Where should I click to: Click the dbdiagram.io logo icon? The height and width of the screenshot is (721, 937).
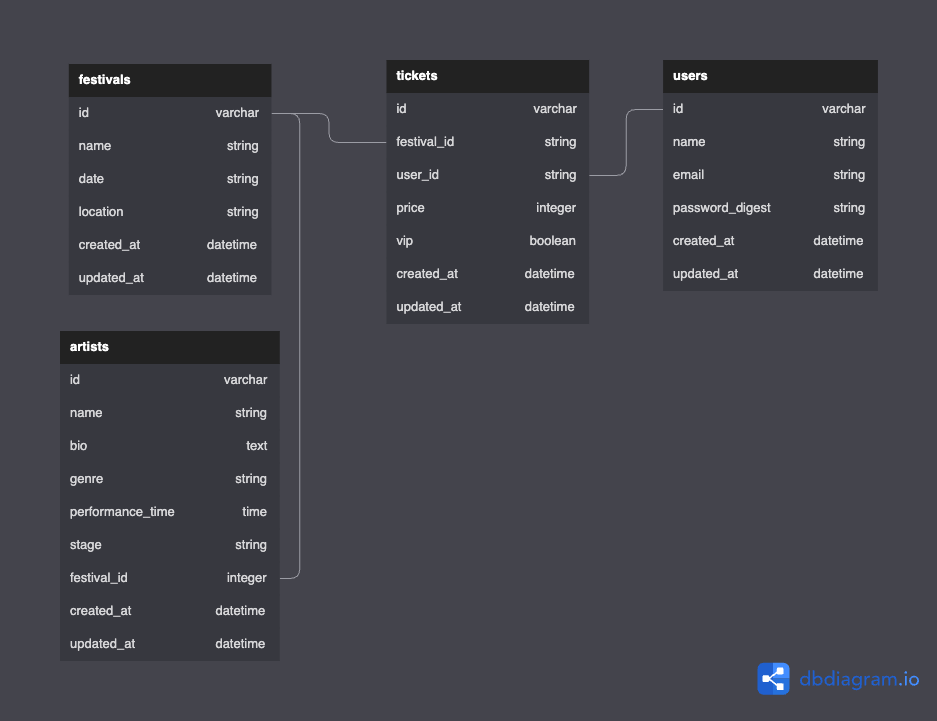(x=772, y=678)
